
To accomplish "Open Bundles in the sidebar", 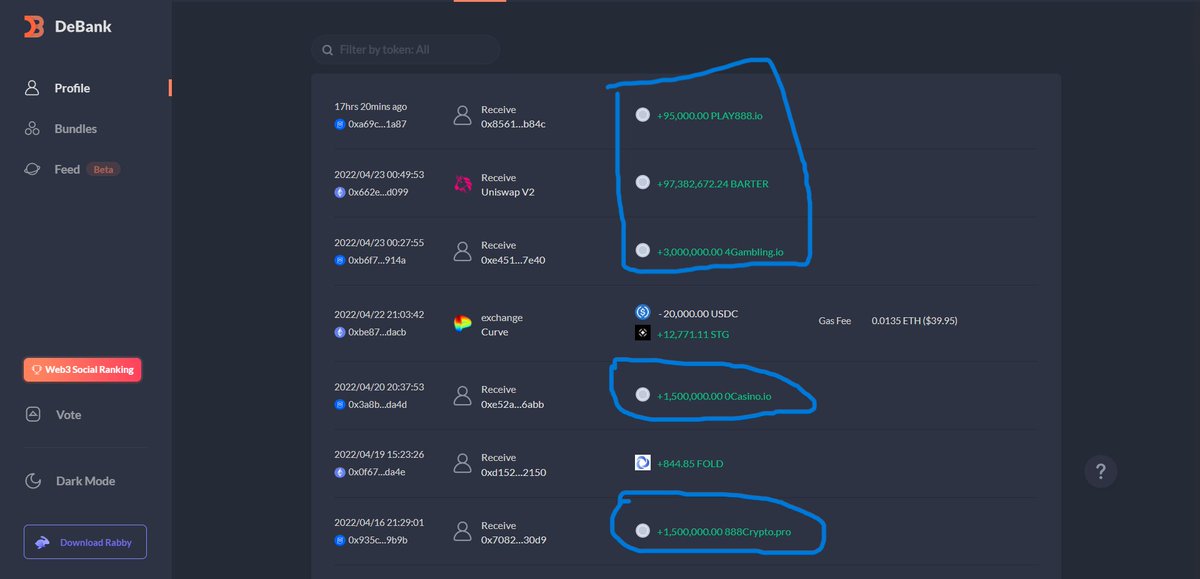I will (x=75, y=129).
